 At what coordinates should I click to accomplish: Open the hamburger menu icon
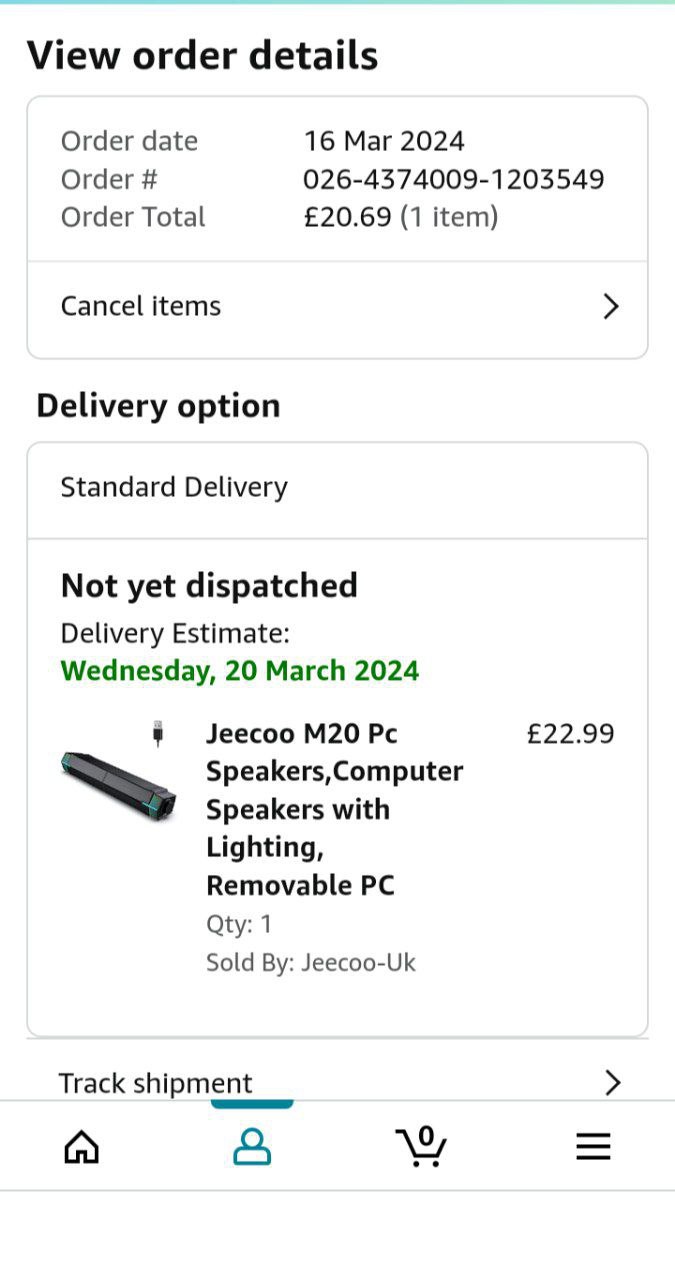593,1147
